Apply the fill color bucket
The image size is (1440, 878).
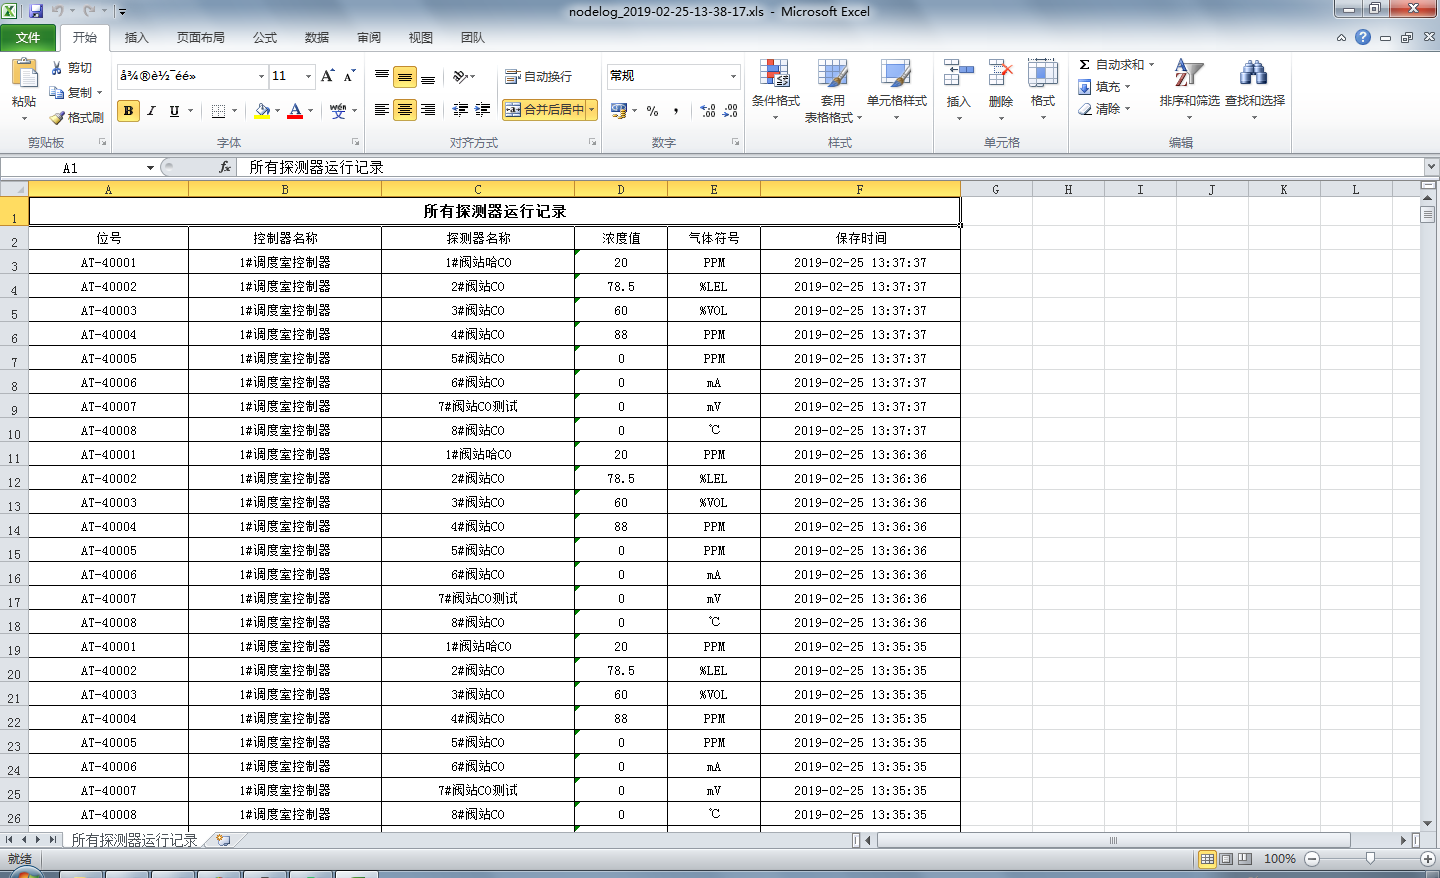click(x=262, y=111)
